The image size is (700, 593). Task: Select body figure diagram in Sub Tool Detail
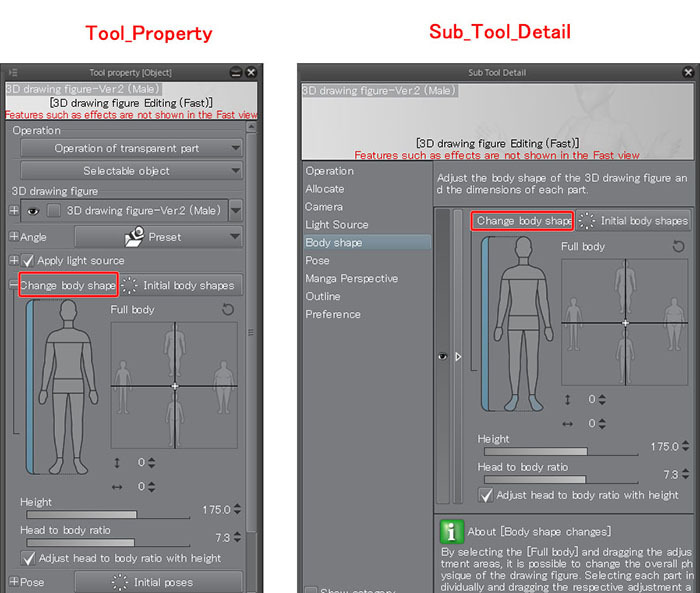click(523, 323)
